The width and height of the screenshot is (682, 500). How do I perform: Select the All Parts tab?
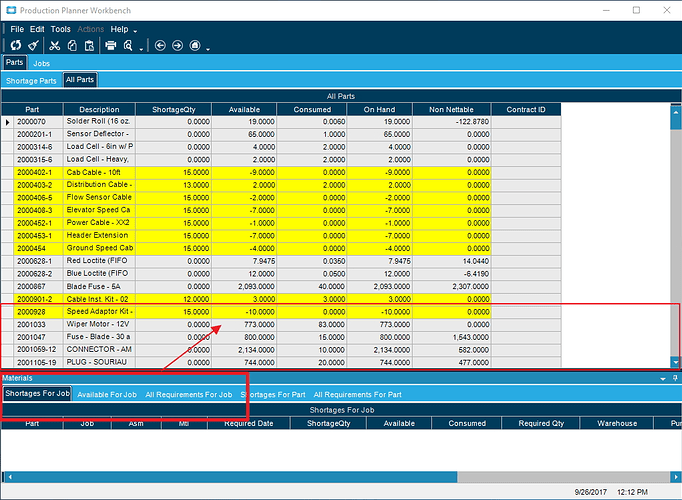click(x=80, y=80)
